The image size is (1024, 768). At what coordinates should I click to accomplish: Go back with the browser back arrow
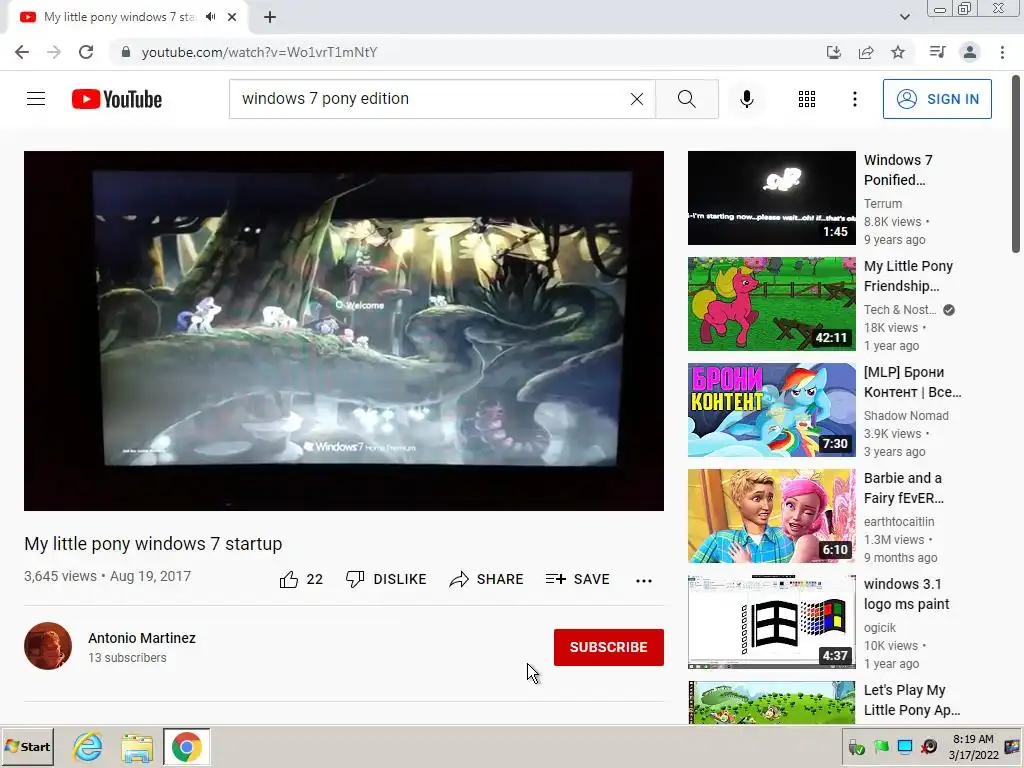coord(22,52)
